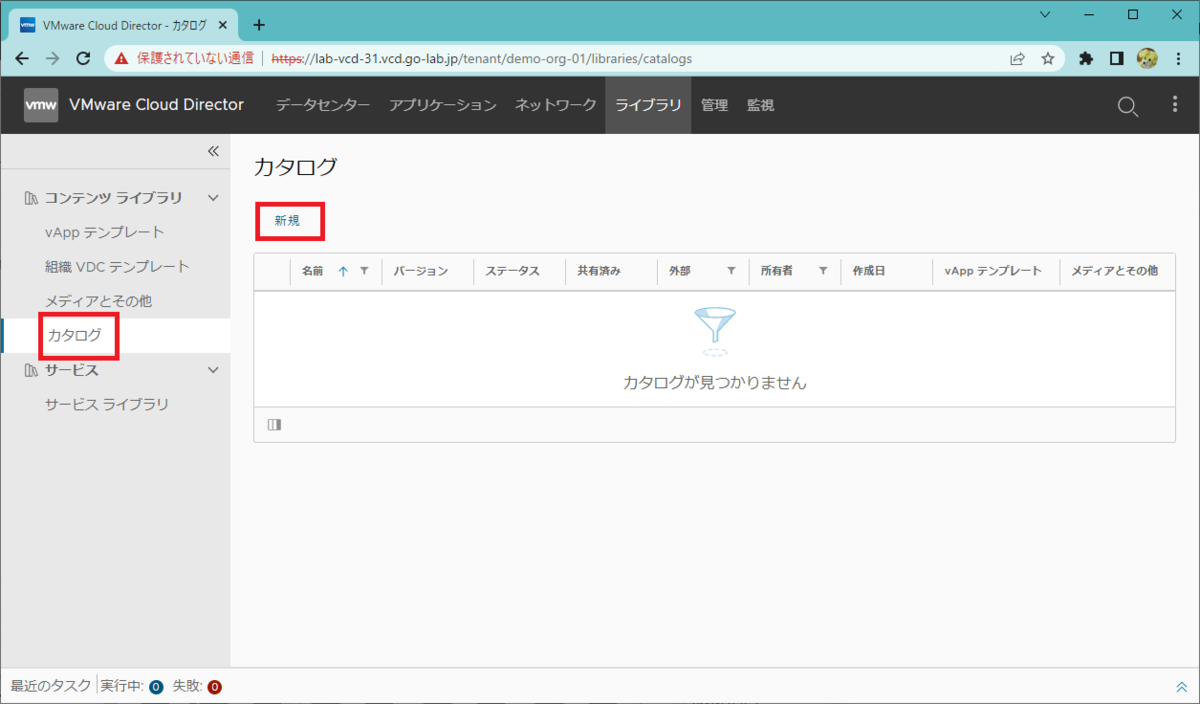1200x704 pixels.
Task: Open the vertical three-dot header menu
Action: 1175,105
